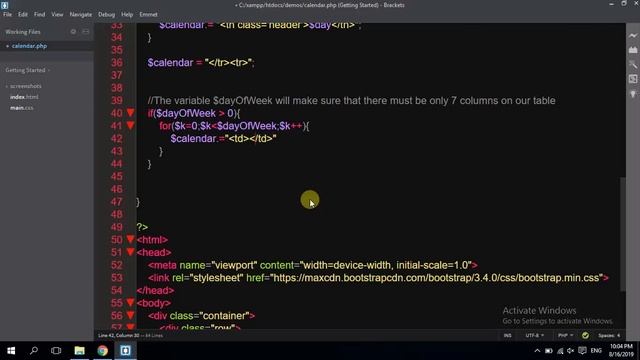
Task: Show hidden system tray icons
Action: (537, 351)
